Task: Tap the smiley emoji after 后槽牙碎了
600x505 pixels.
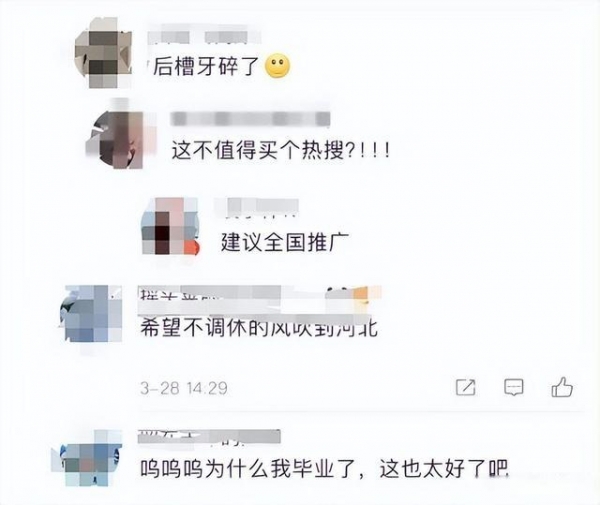Action: [x=277, y=66]
